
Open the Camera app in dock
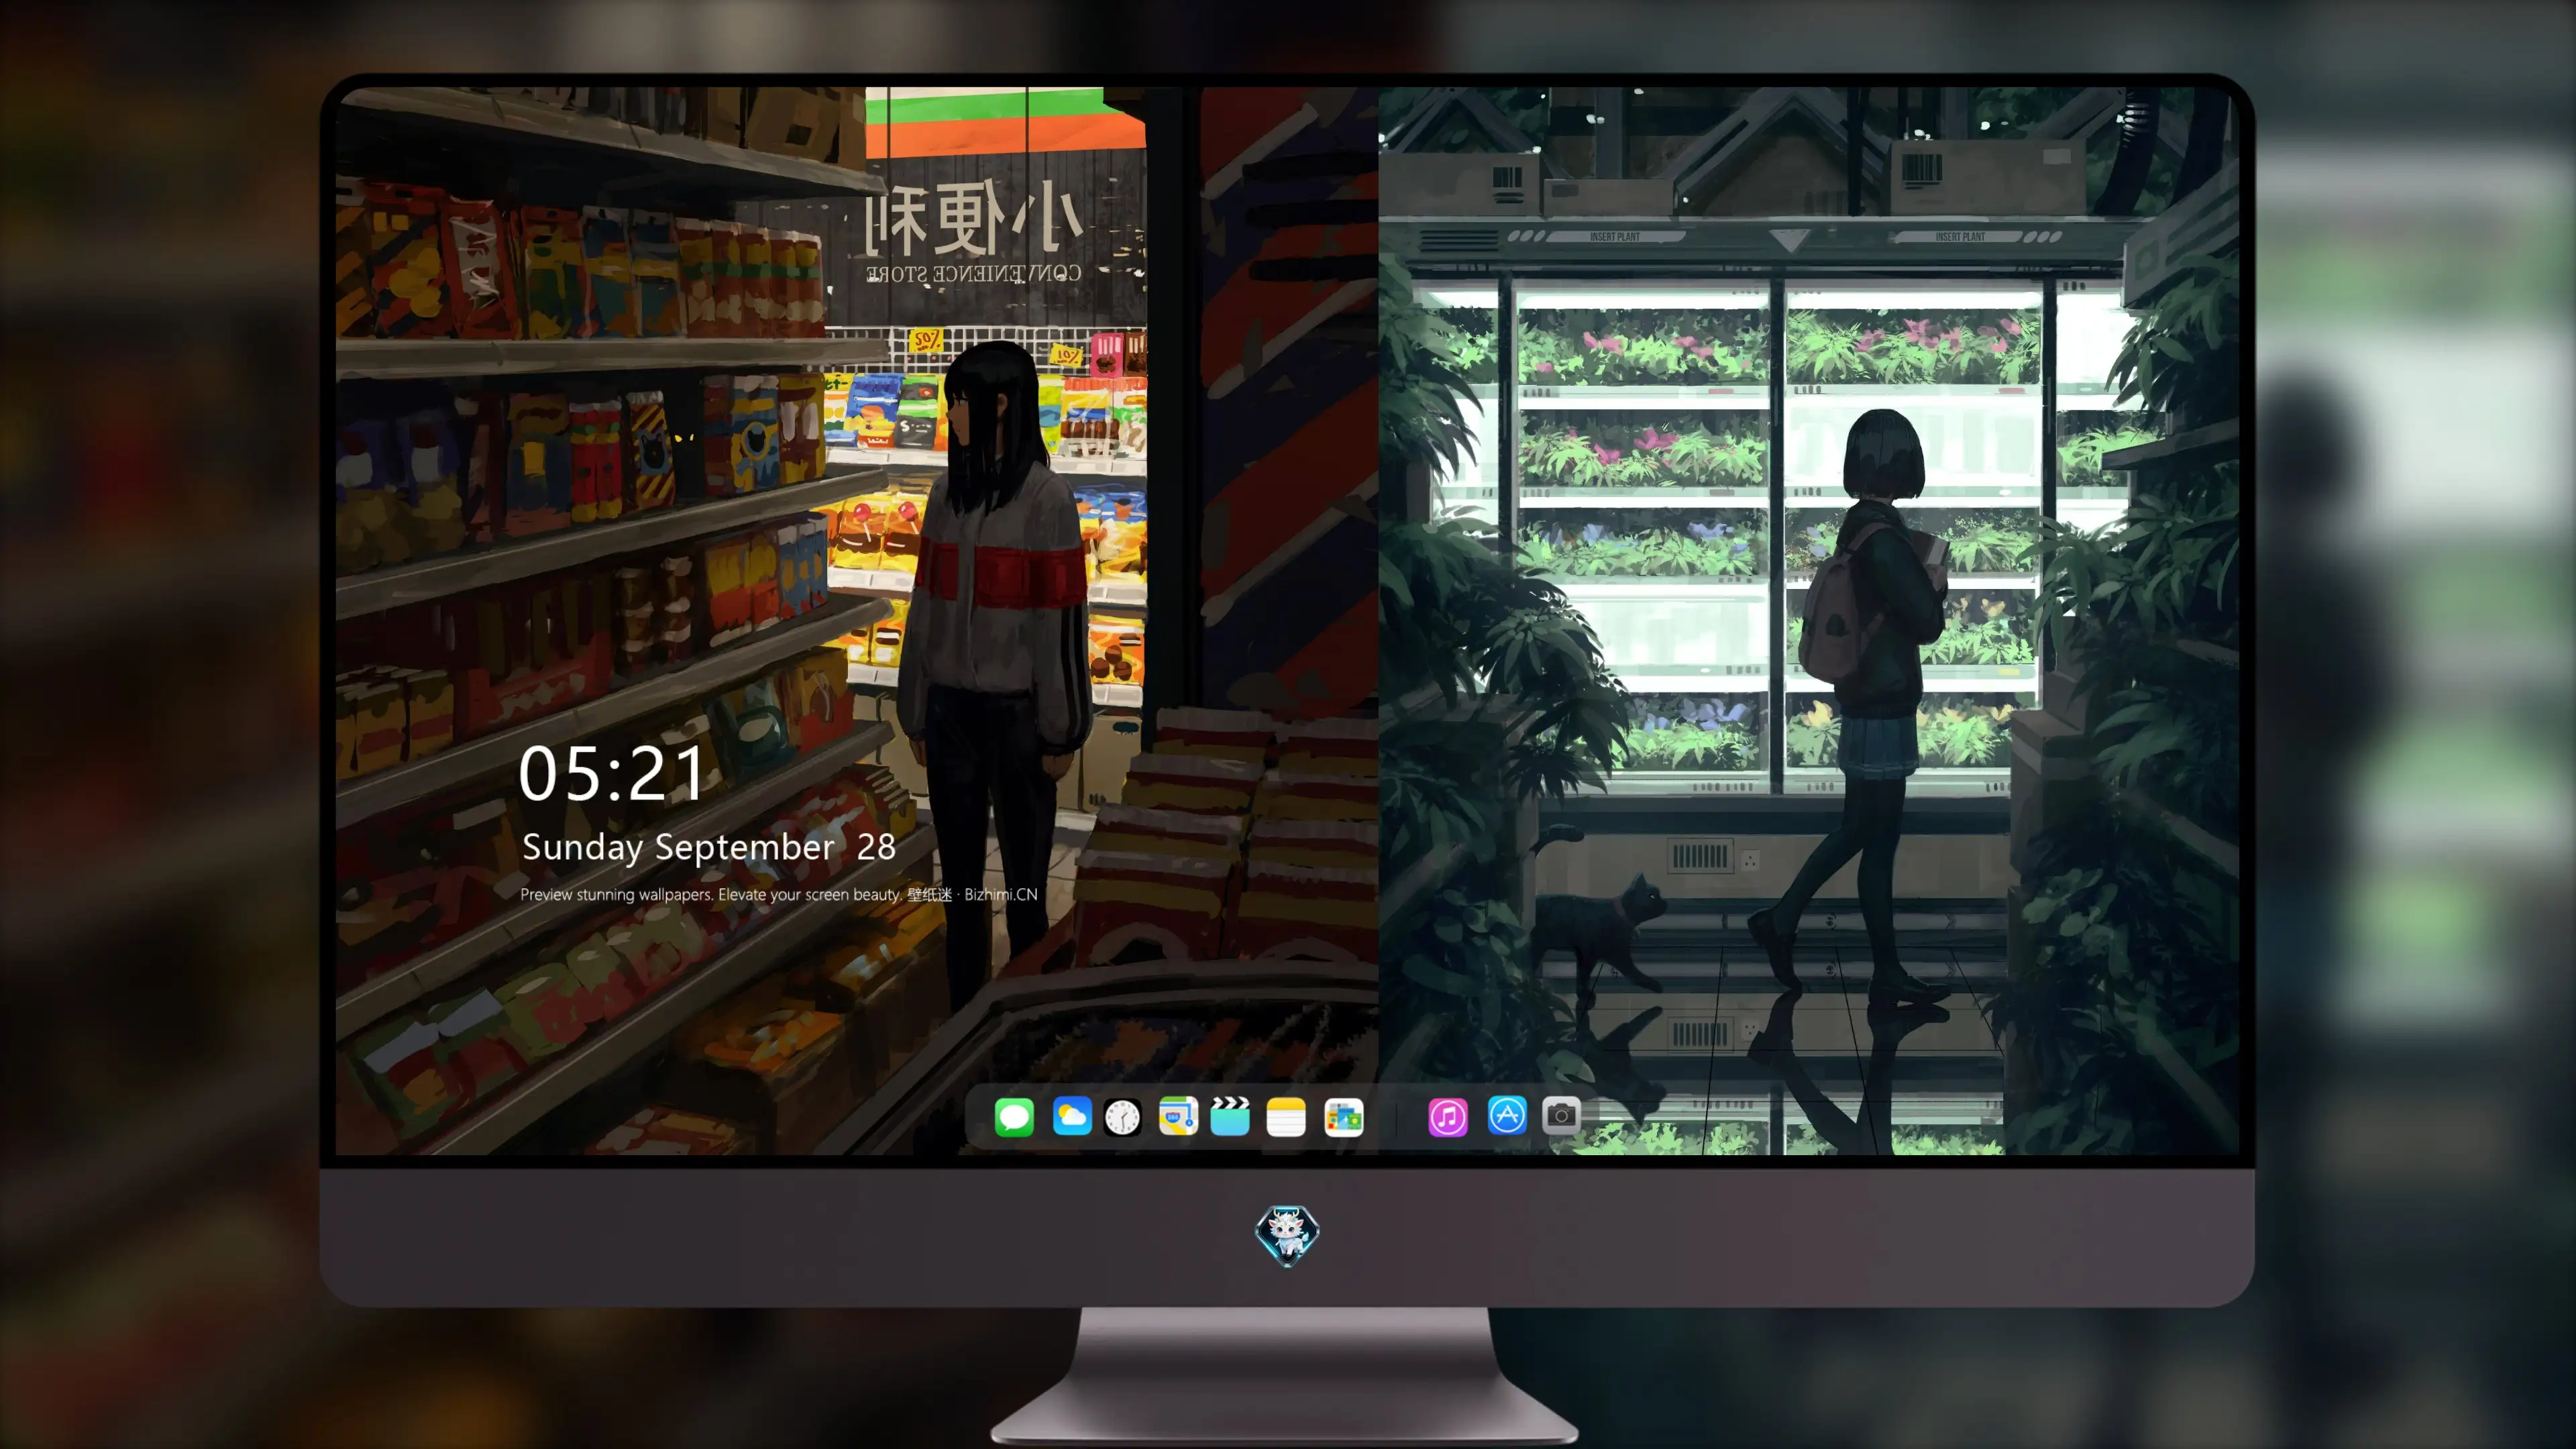pos(1561,1115)
